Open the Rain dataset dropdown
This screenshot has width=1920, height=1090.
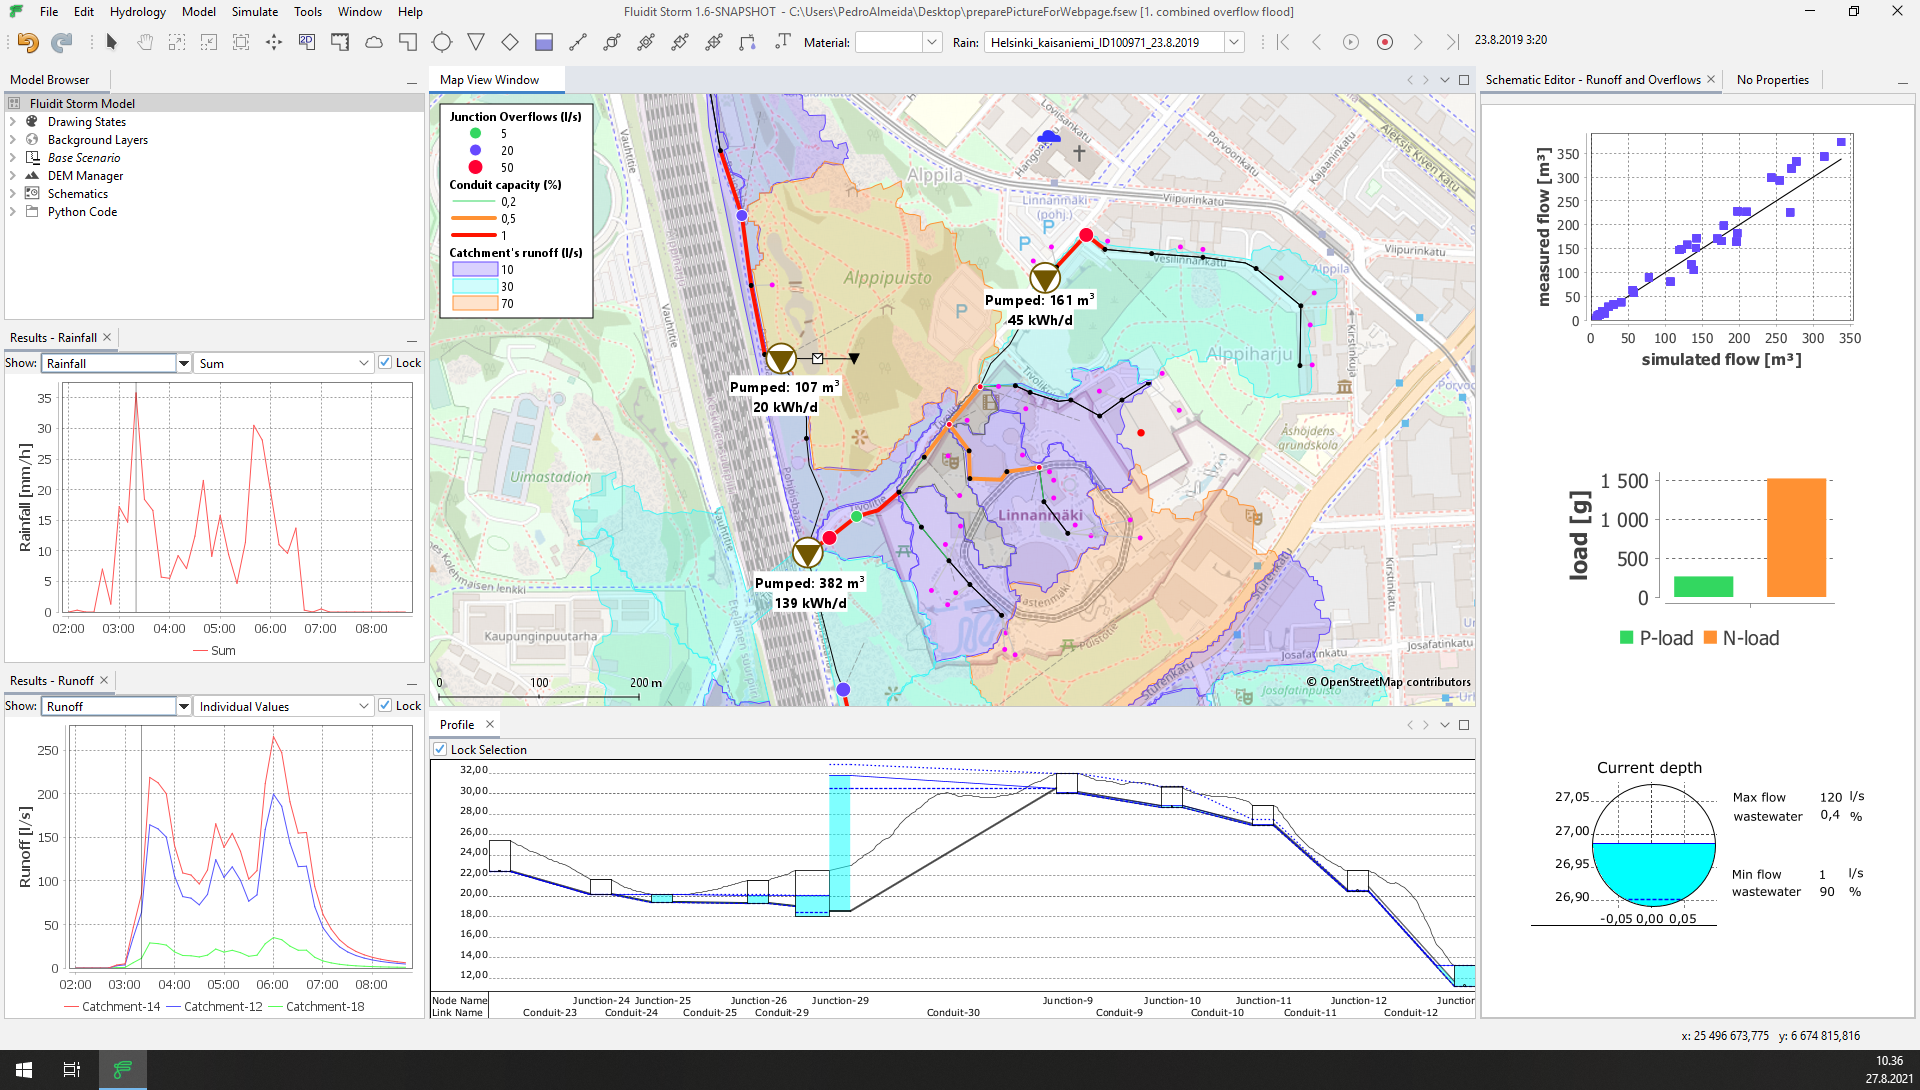pos(1233,42)
